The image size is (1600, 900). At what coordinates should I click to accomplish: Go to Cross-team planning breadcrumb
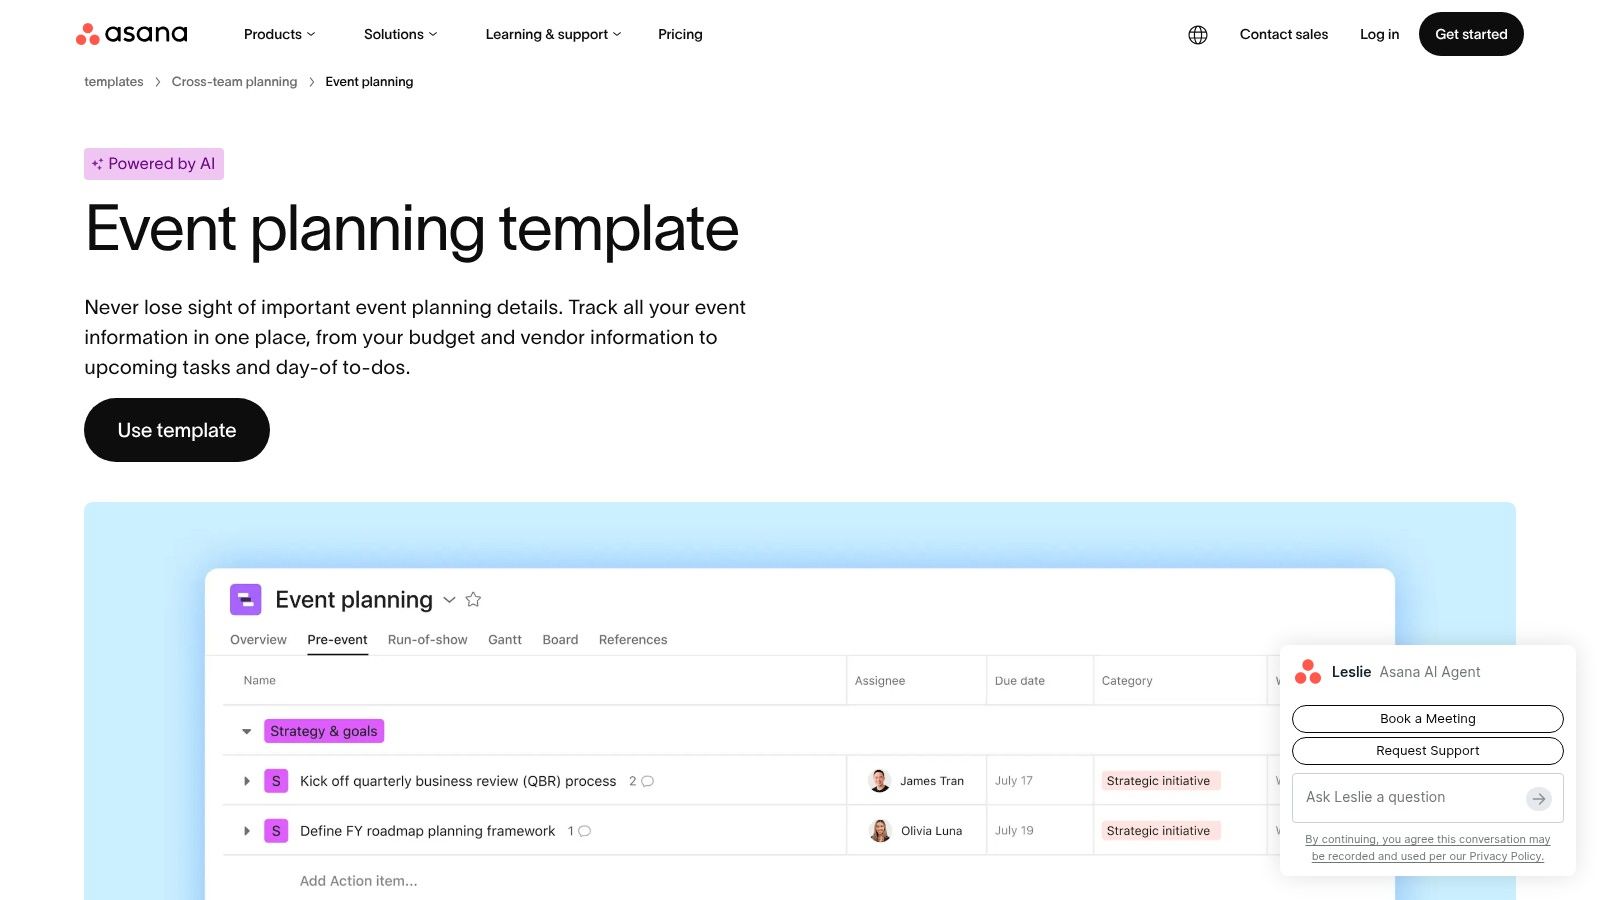coord(234,82)
